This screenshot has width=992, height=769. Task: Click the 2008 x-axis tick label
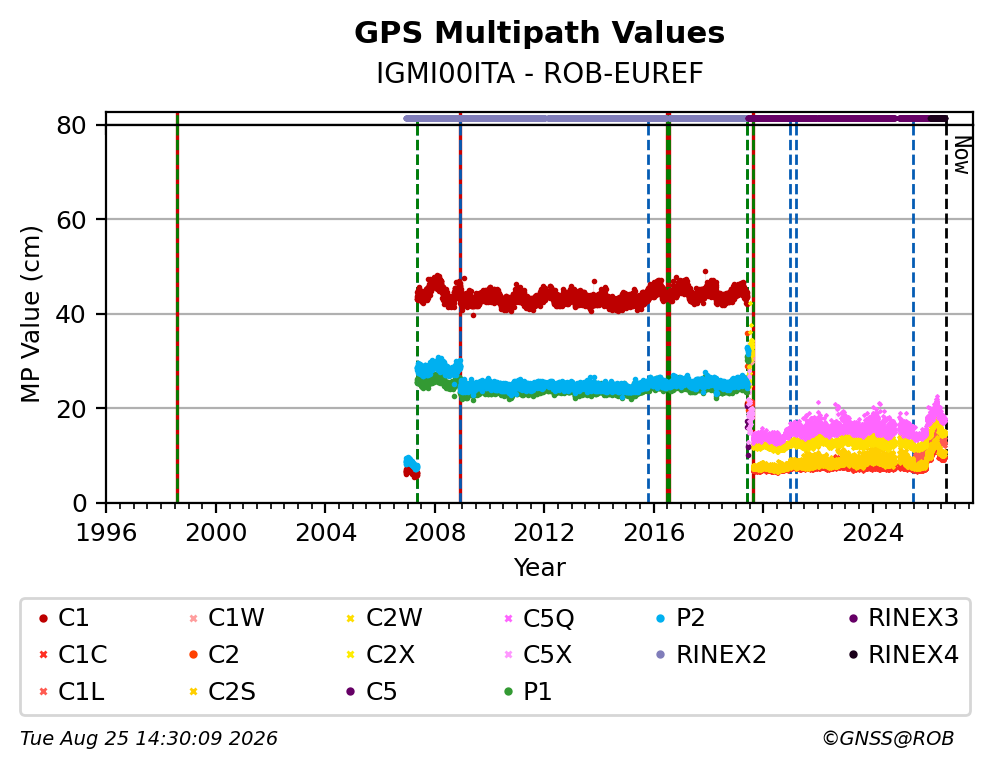point(434,533)
